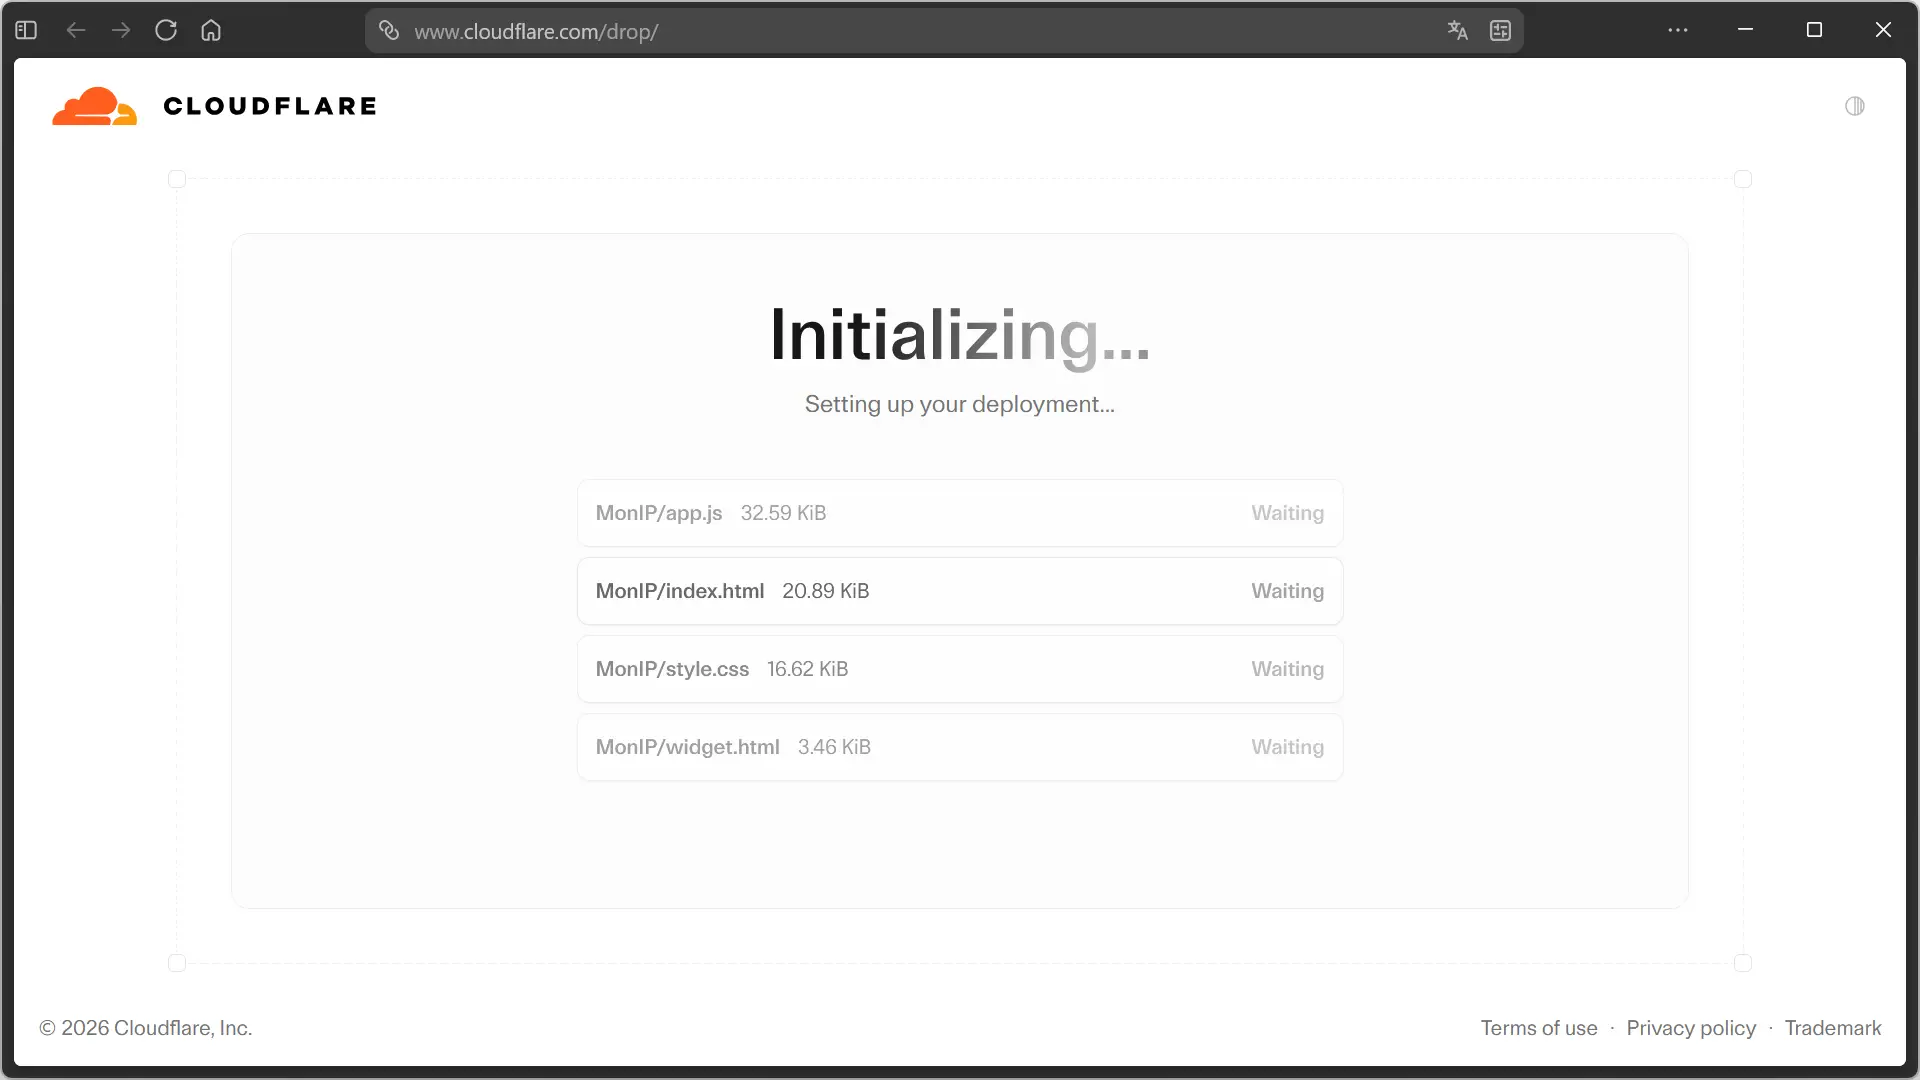Close the browser window
1920x1080 pixels.
coord(1883,30)
